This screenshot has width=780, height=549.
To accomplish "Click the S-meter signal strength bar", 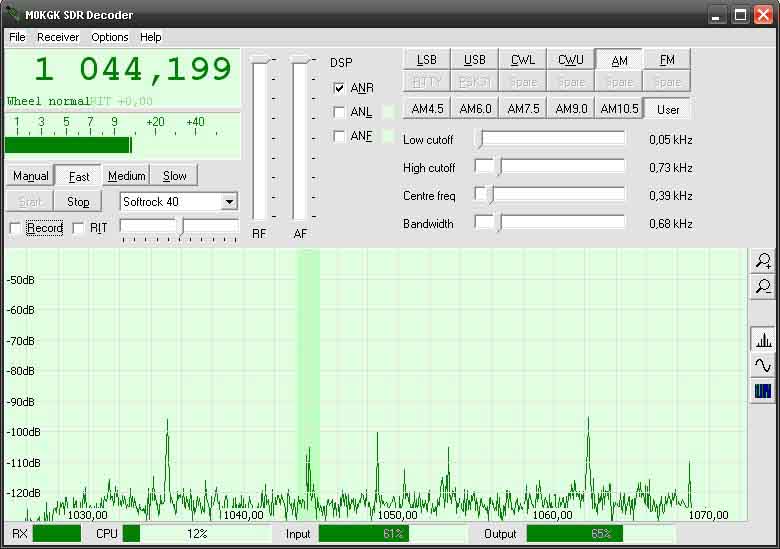I will tap(68, 145).
